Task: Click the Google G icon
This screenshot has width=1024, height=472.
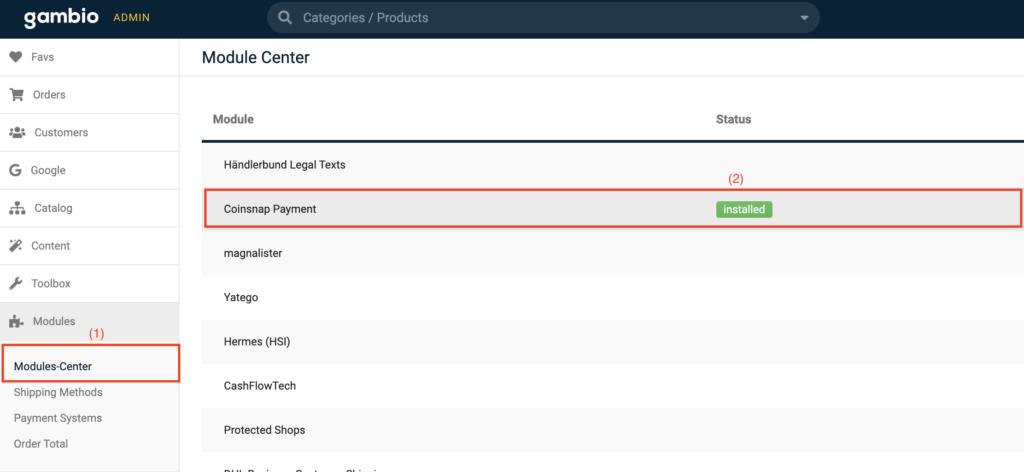Action: (x=16, y=170)
